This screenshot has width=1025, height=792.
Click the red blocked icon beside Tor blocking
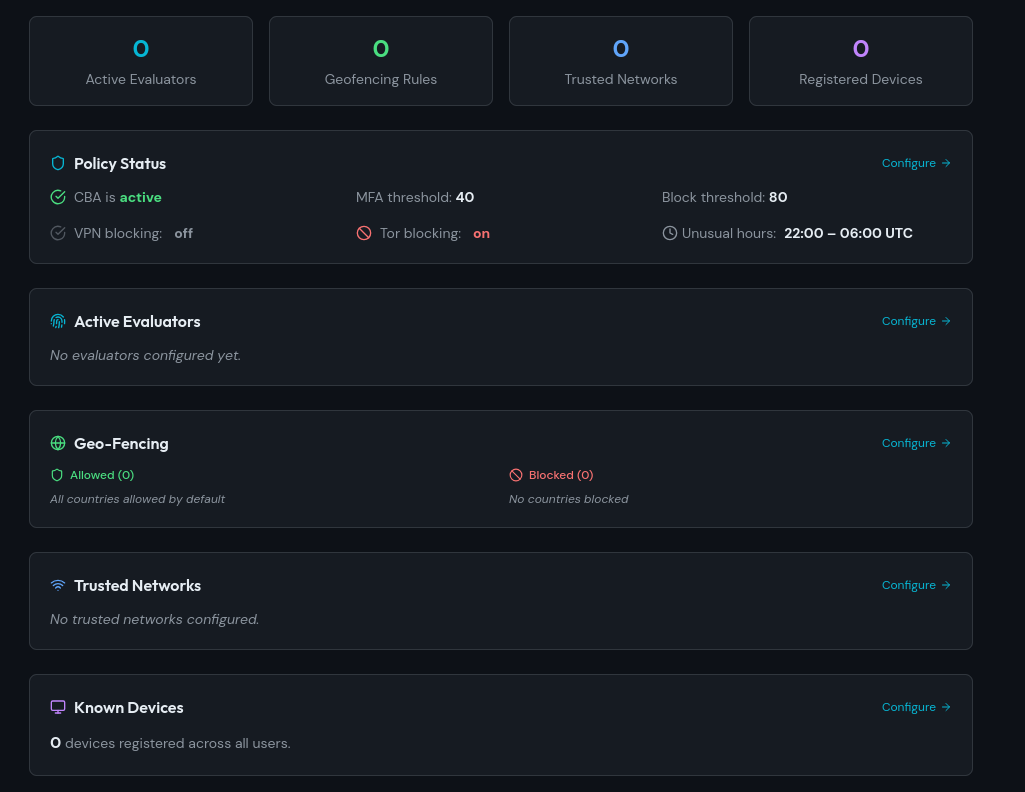(362, 232)
